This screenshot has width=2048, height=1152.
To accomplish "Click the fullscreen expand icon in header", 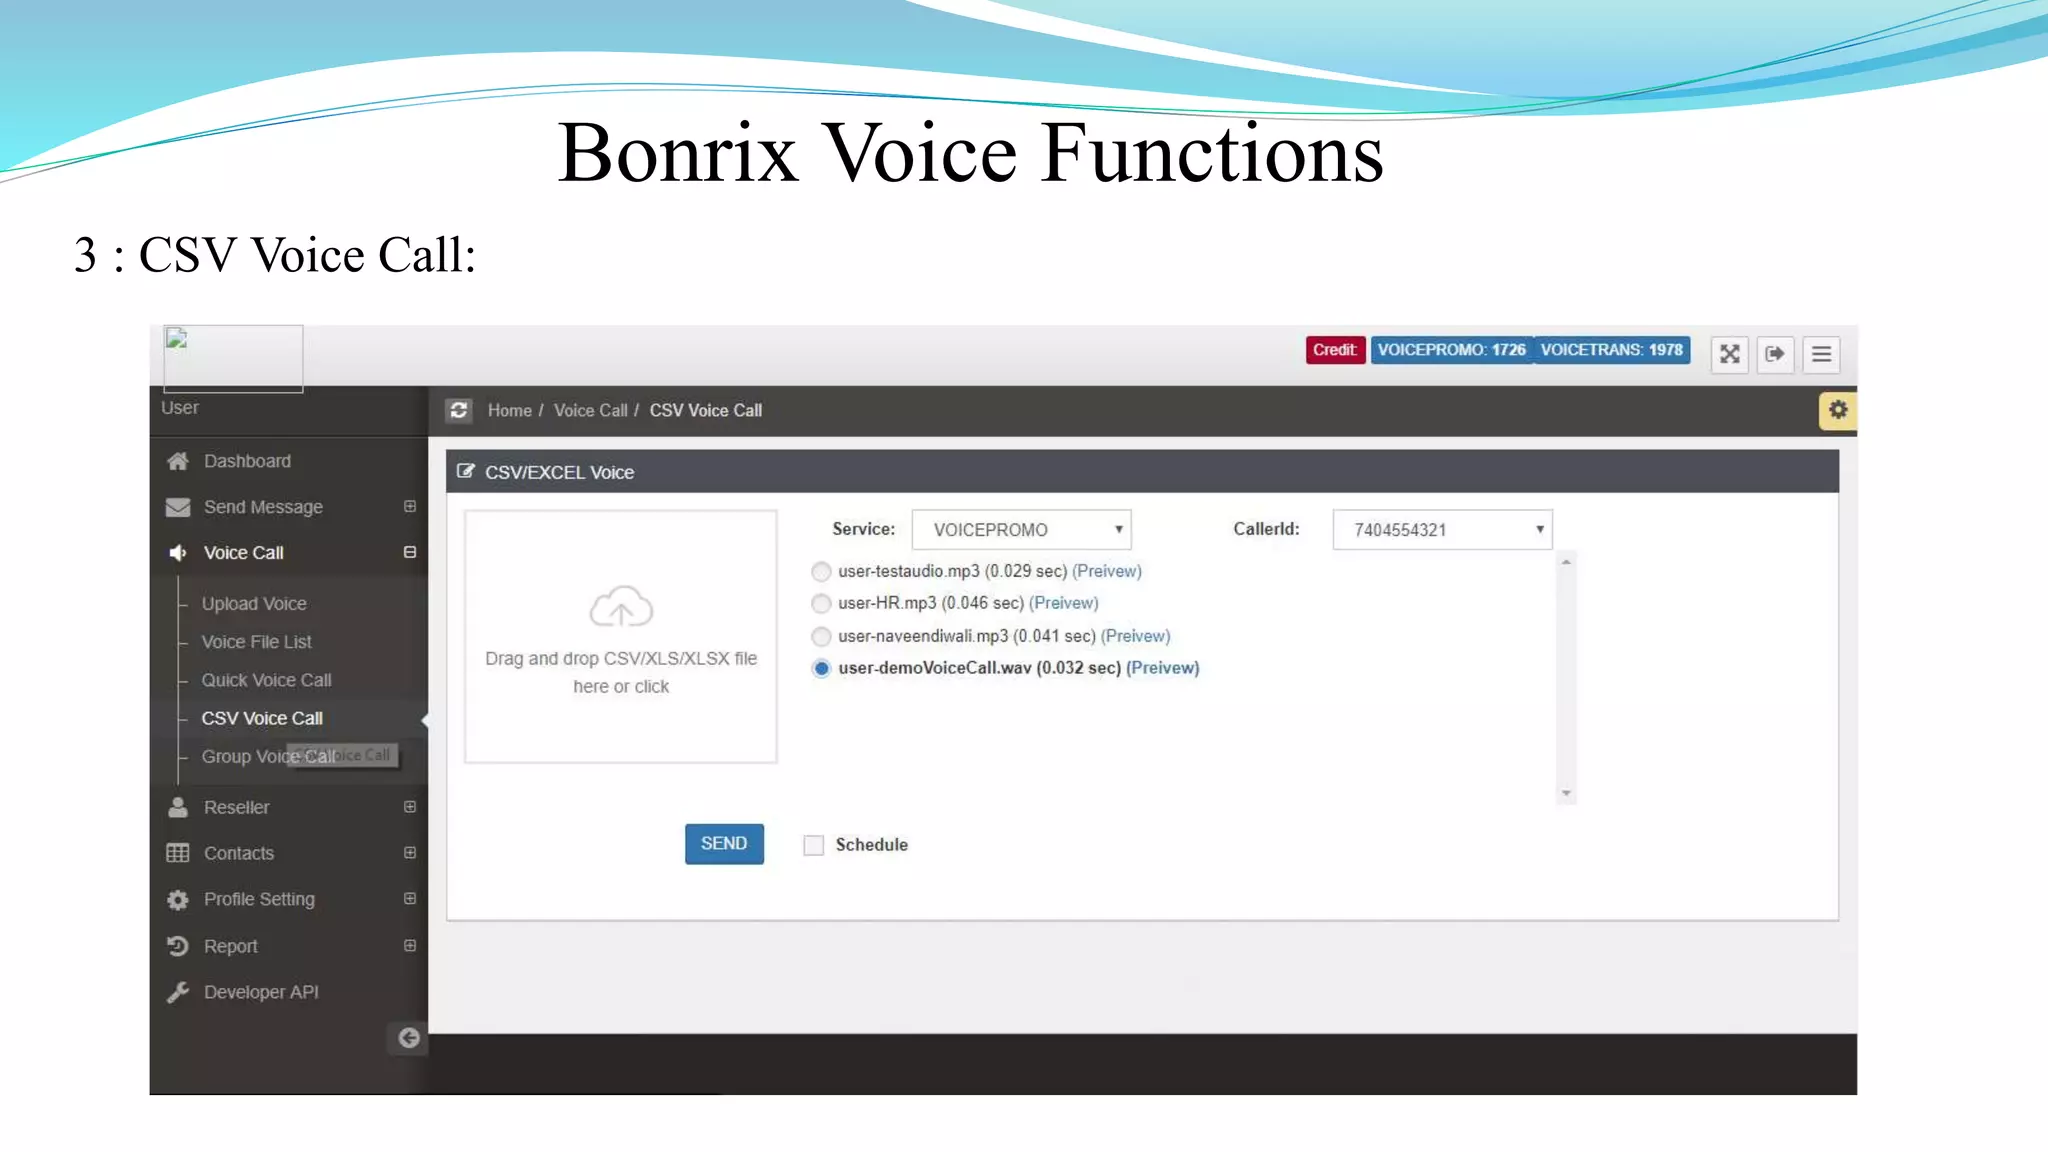I will click(1729, 354).
